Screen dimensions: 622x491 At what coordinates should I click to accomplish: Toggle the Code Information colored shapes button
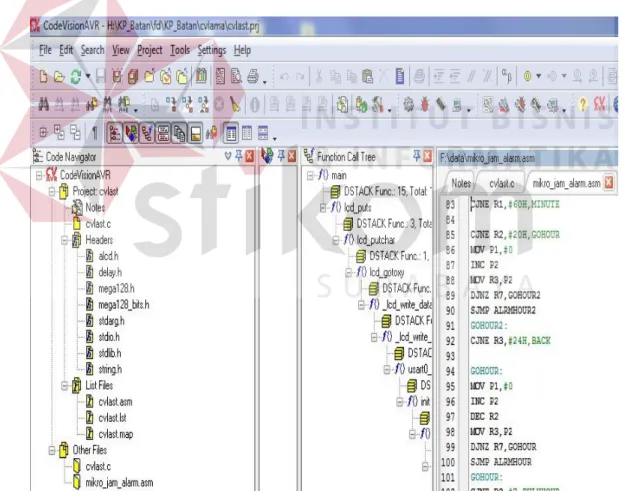click(x=131, y=132)
